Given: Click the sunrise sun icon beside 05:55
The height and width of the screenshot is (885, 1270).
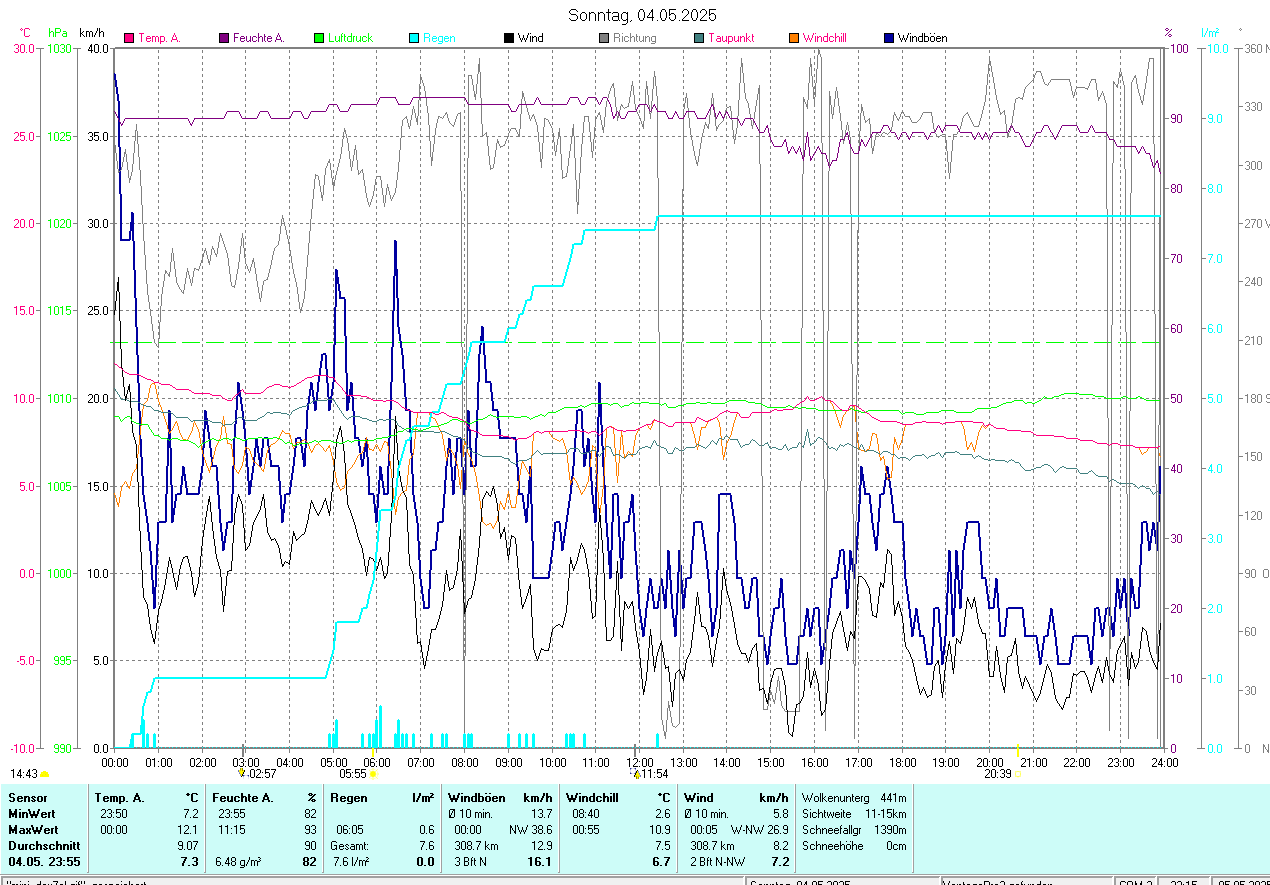Looking at the screenshot, I should tap(373, 774).
